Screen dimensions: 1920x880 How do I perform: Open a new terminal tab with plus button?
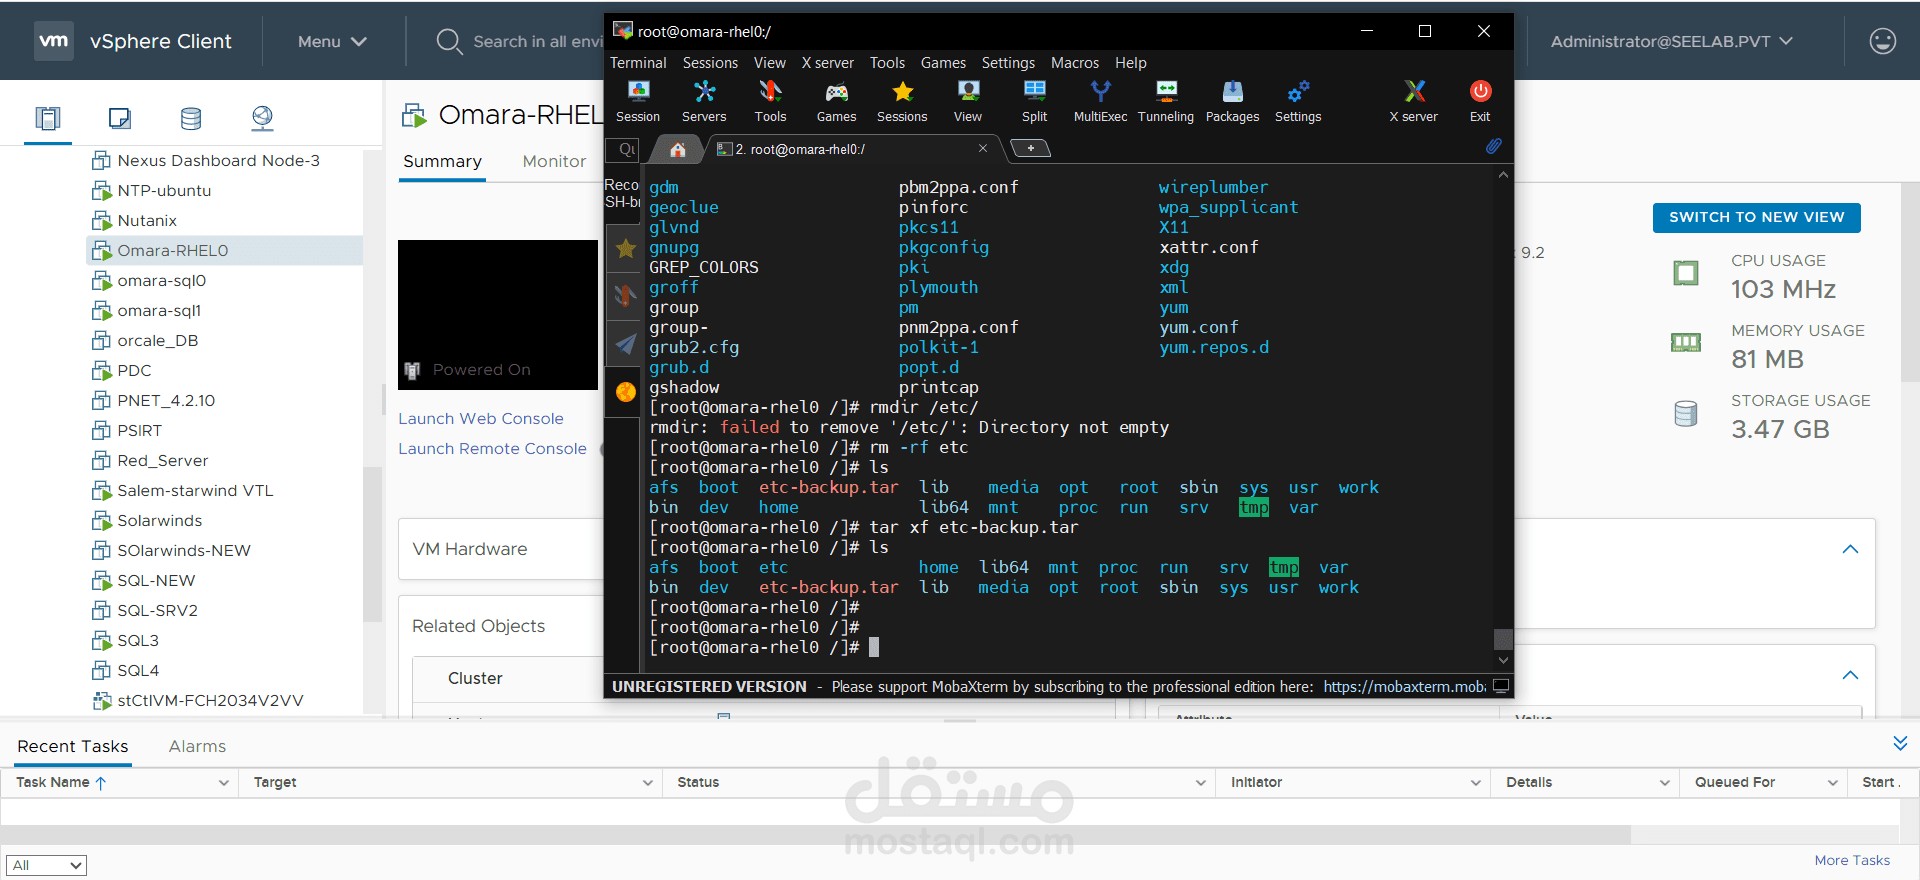coord(1031,148)
